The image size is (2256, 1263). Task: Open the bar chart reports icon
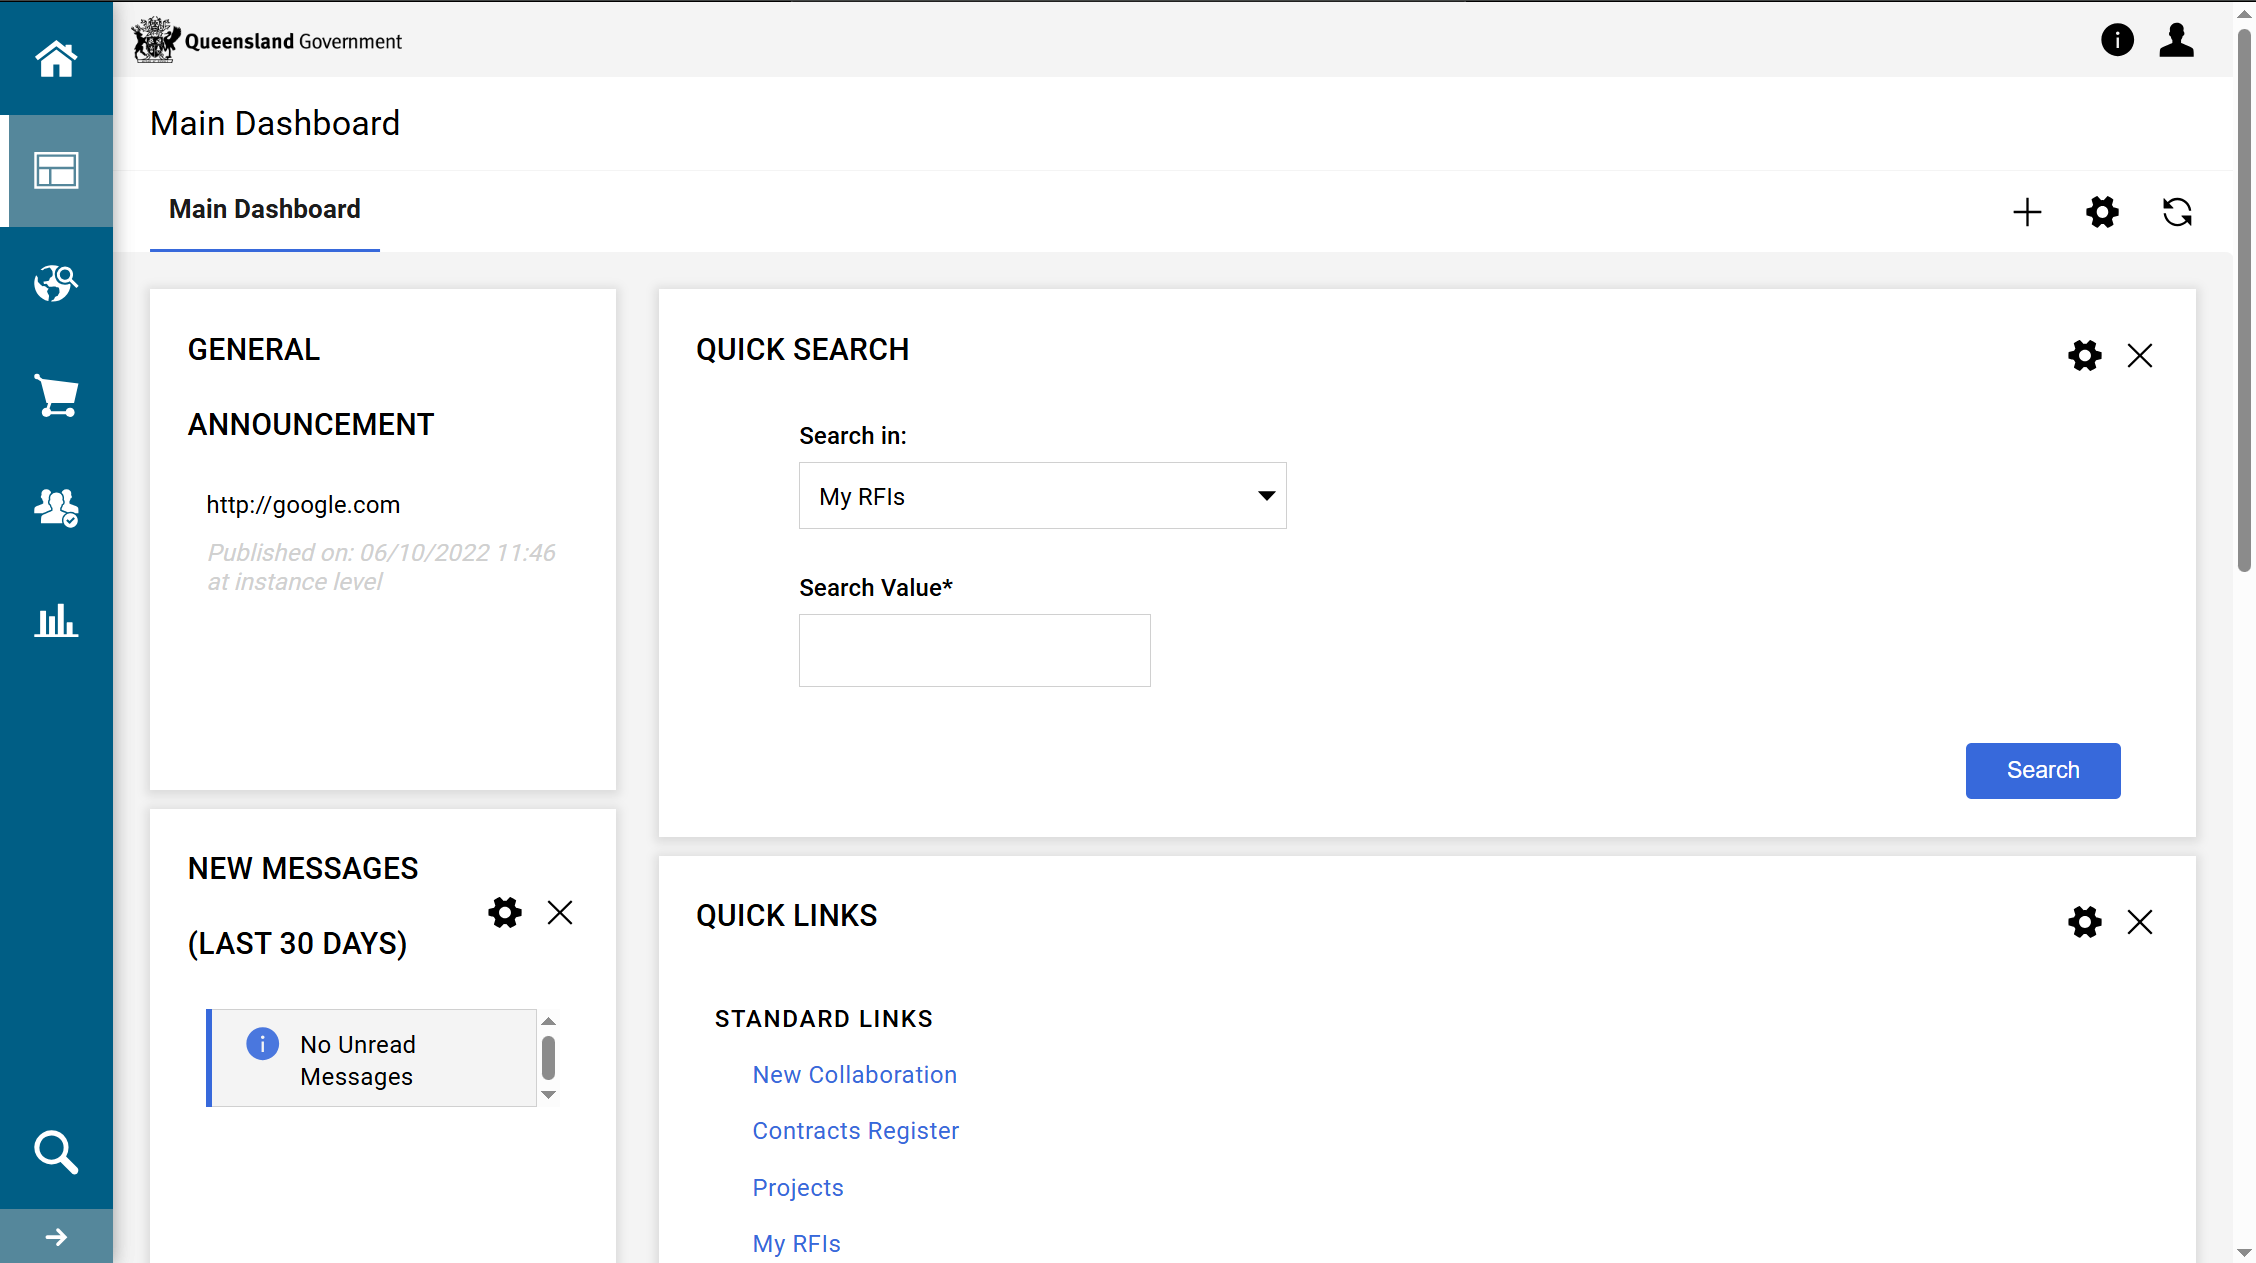(x=56, y=621)
